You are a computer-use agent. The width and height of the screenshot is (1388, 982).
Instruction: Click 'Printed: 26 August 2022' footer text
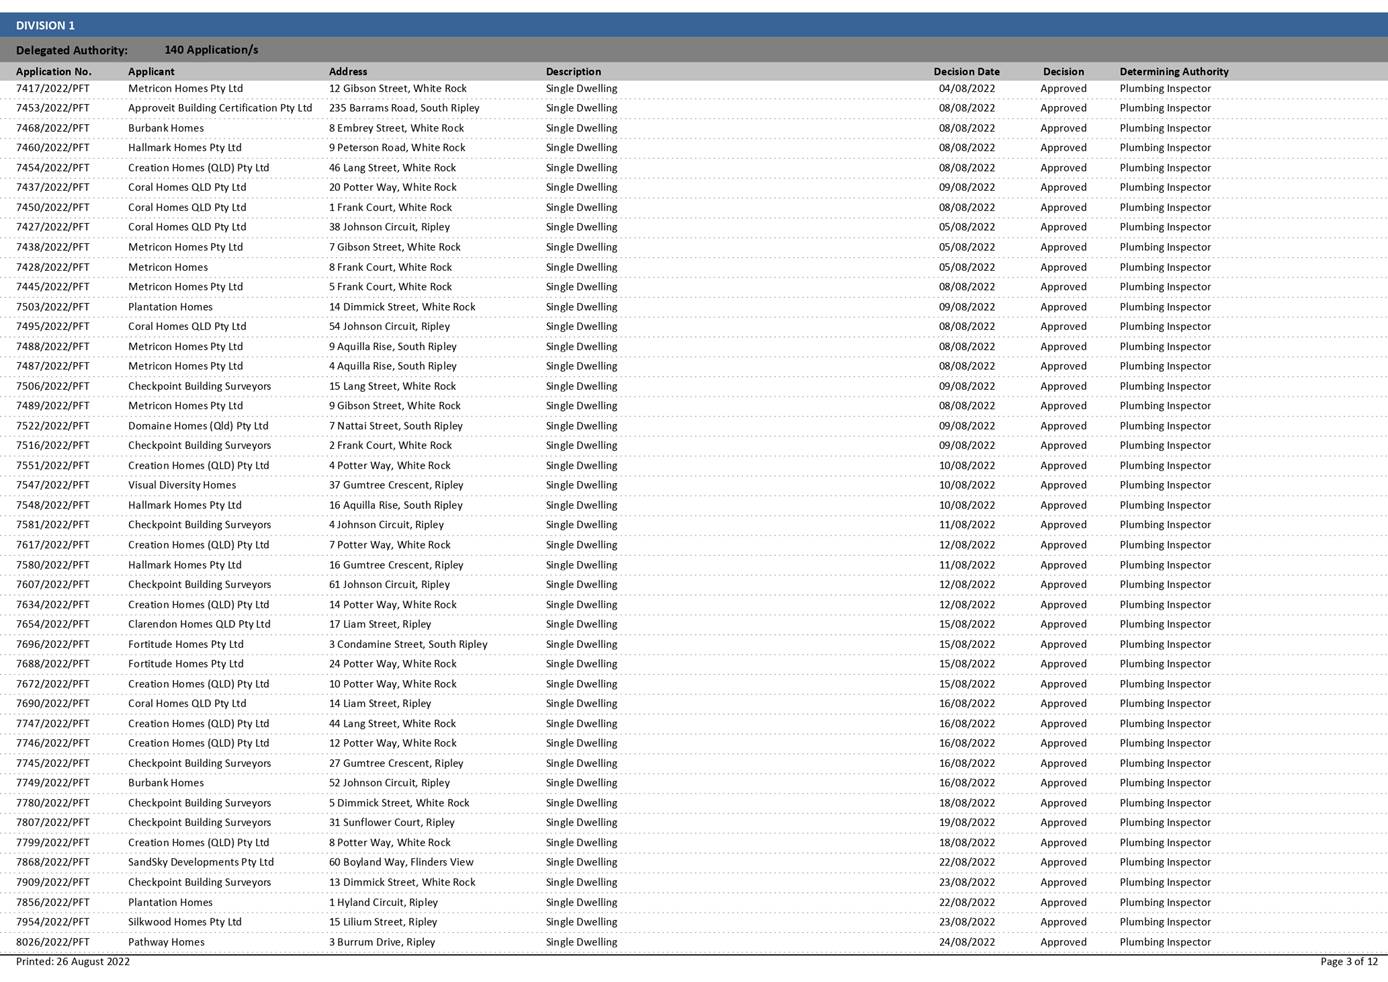73,962
